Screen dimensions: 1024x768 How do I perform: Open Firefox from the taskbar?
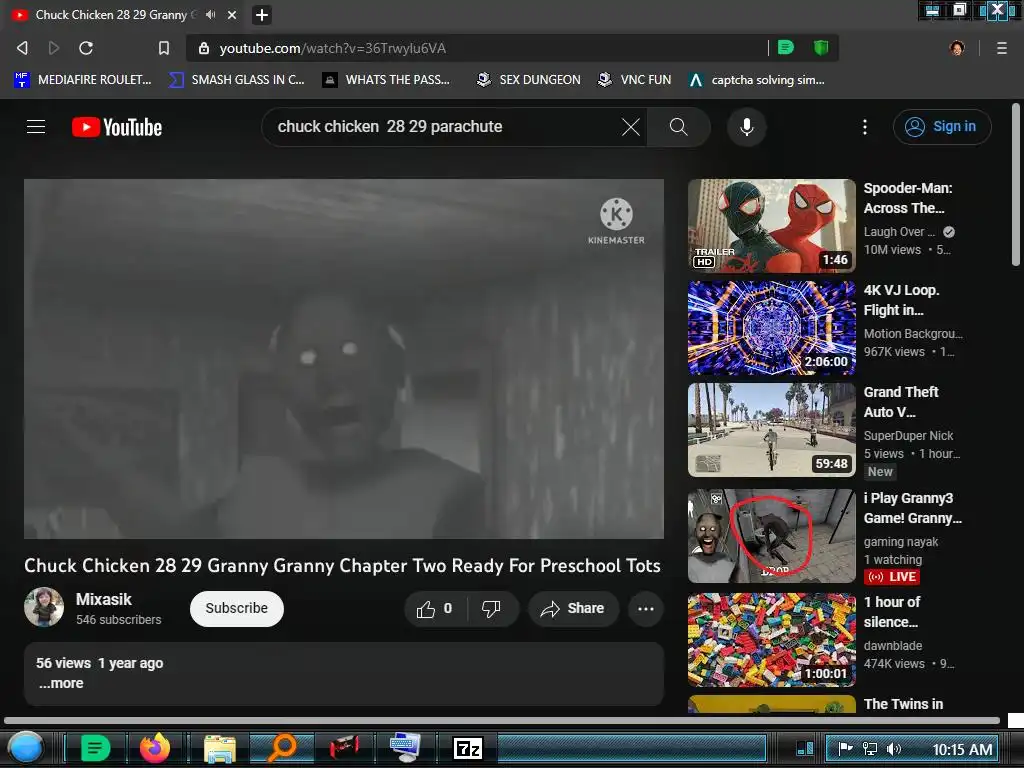point(155,748)
